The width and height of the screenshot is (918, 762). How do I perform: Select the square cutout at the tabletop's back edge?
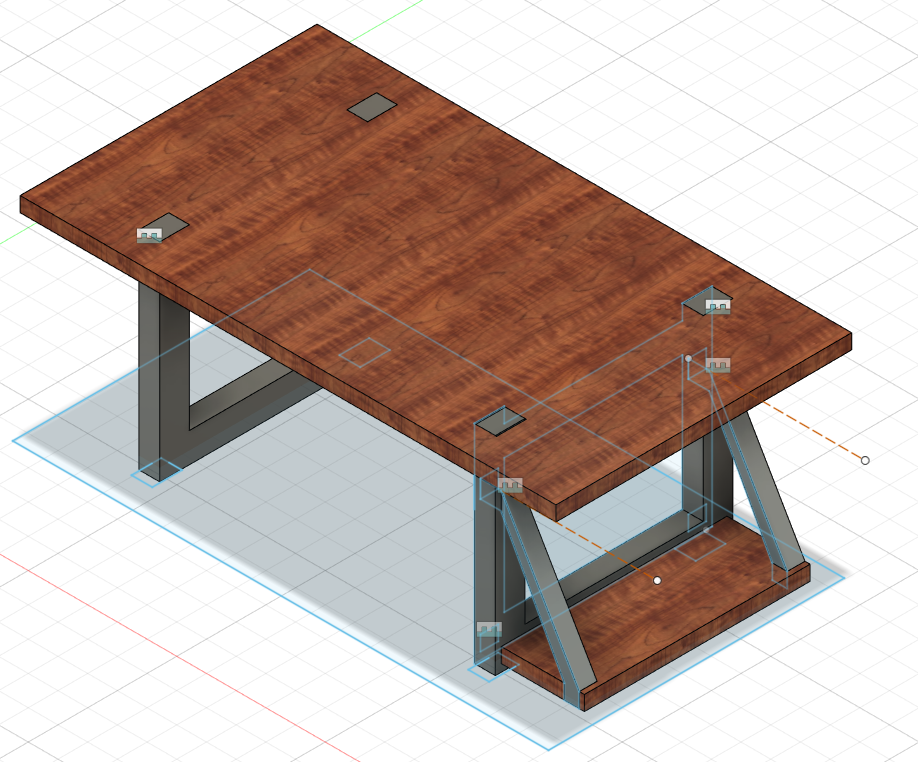point(372,107)
